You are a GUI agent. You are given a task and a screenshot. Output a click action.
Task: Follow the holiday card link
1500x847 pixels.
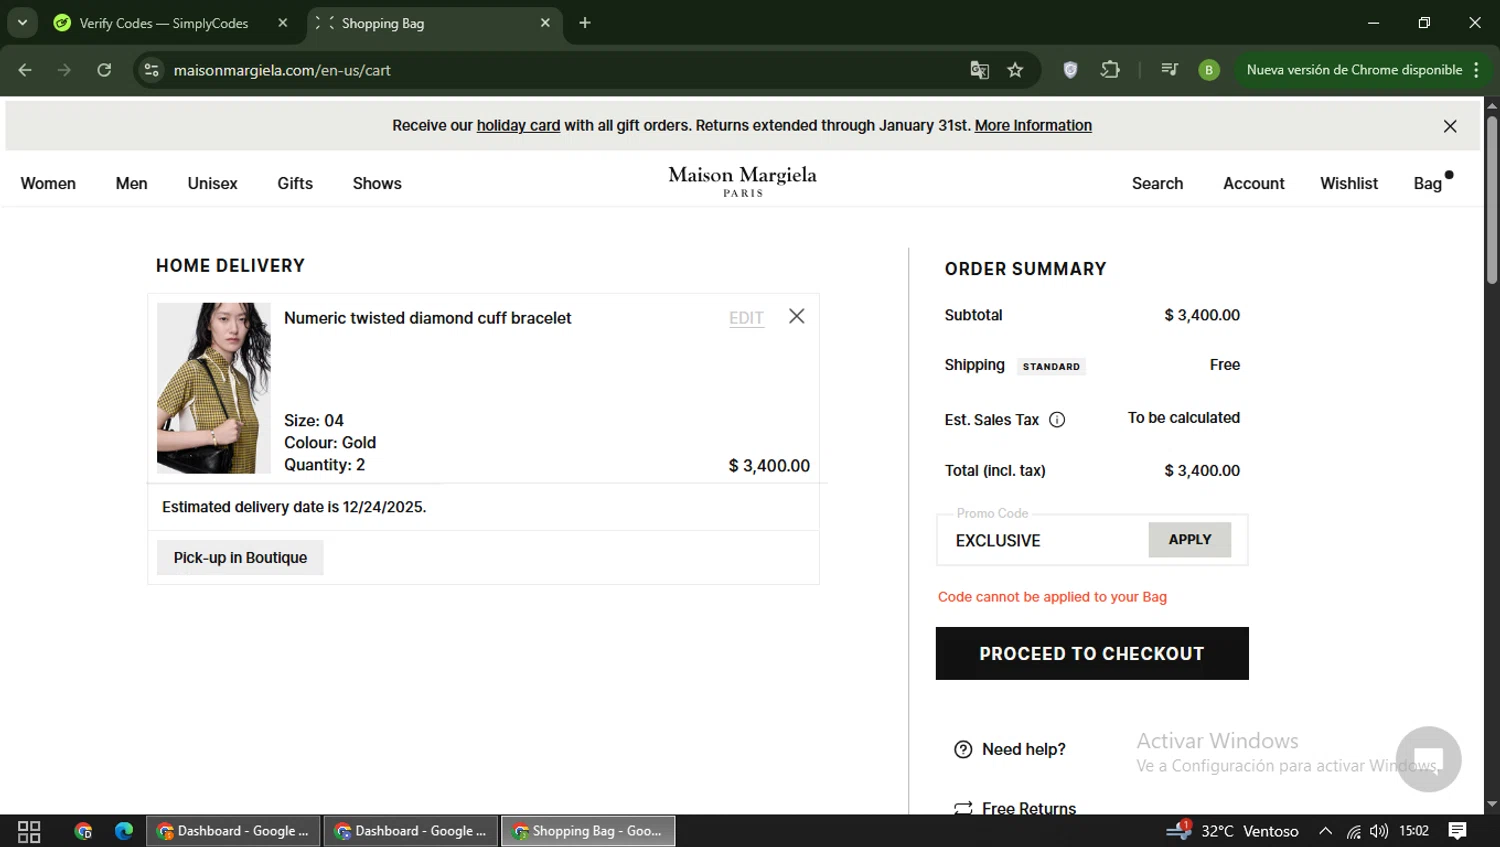click(x=518, y=125)
